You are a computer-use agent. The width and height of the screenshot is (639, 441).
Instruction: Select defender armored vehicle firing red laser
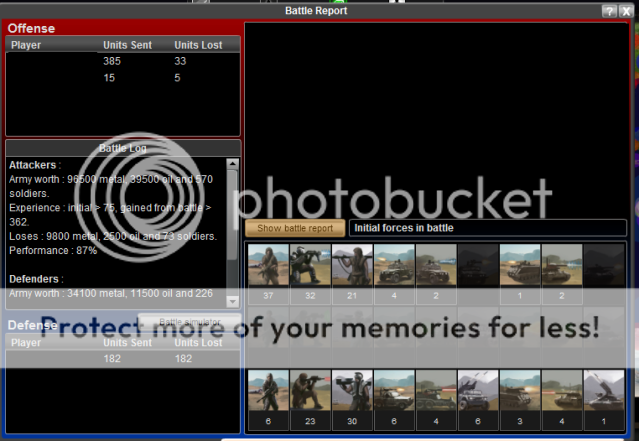pyautogui.click(x=436, y=400)
